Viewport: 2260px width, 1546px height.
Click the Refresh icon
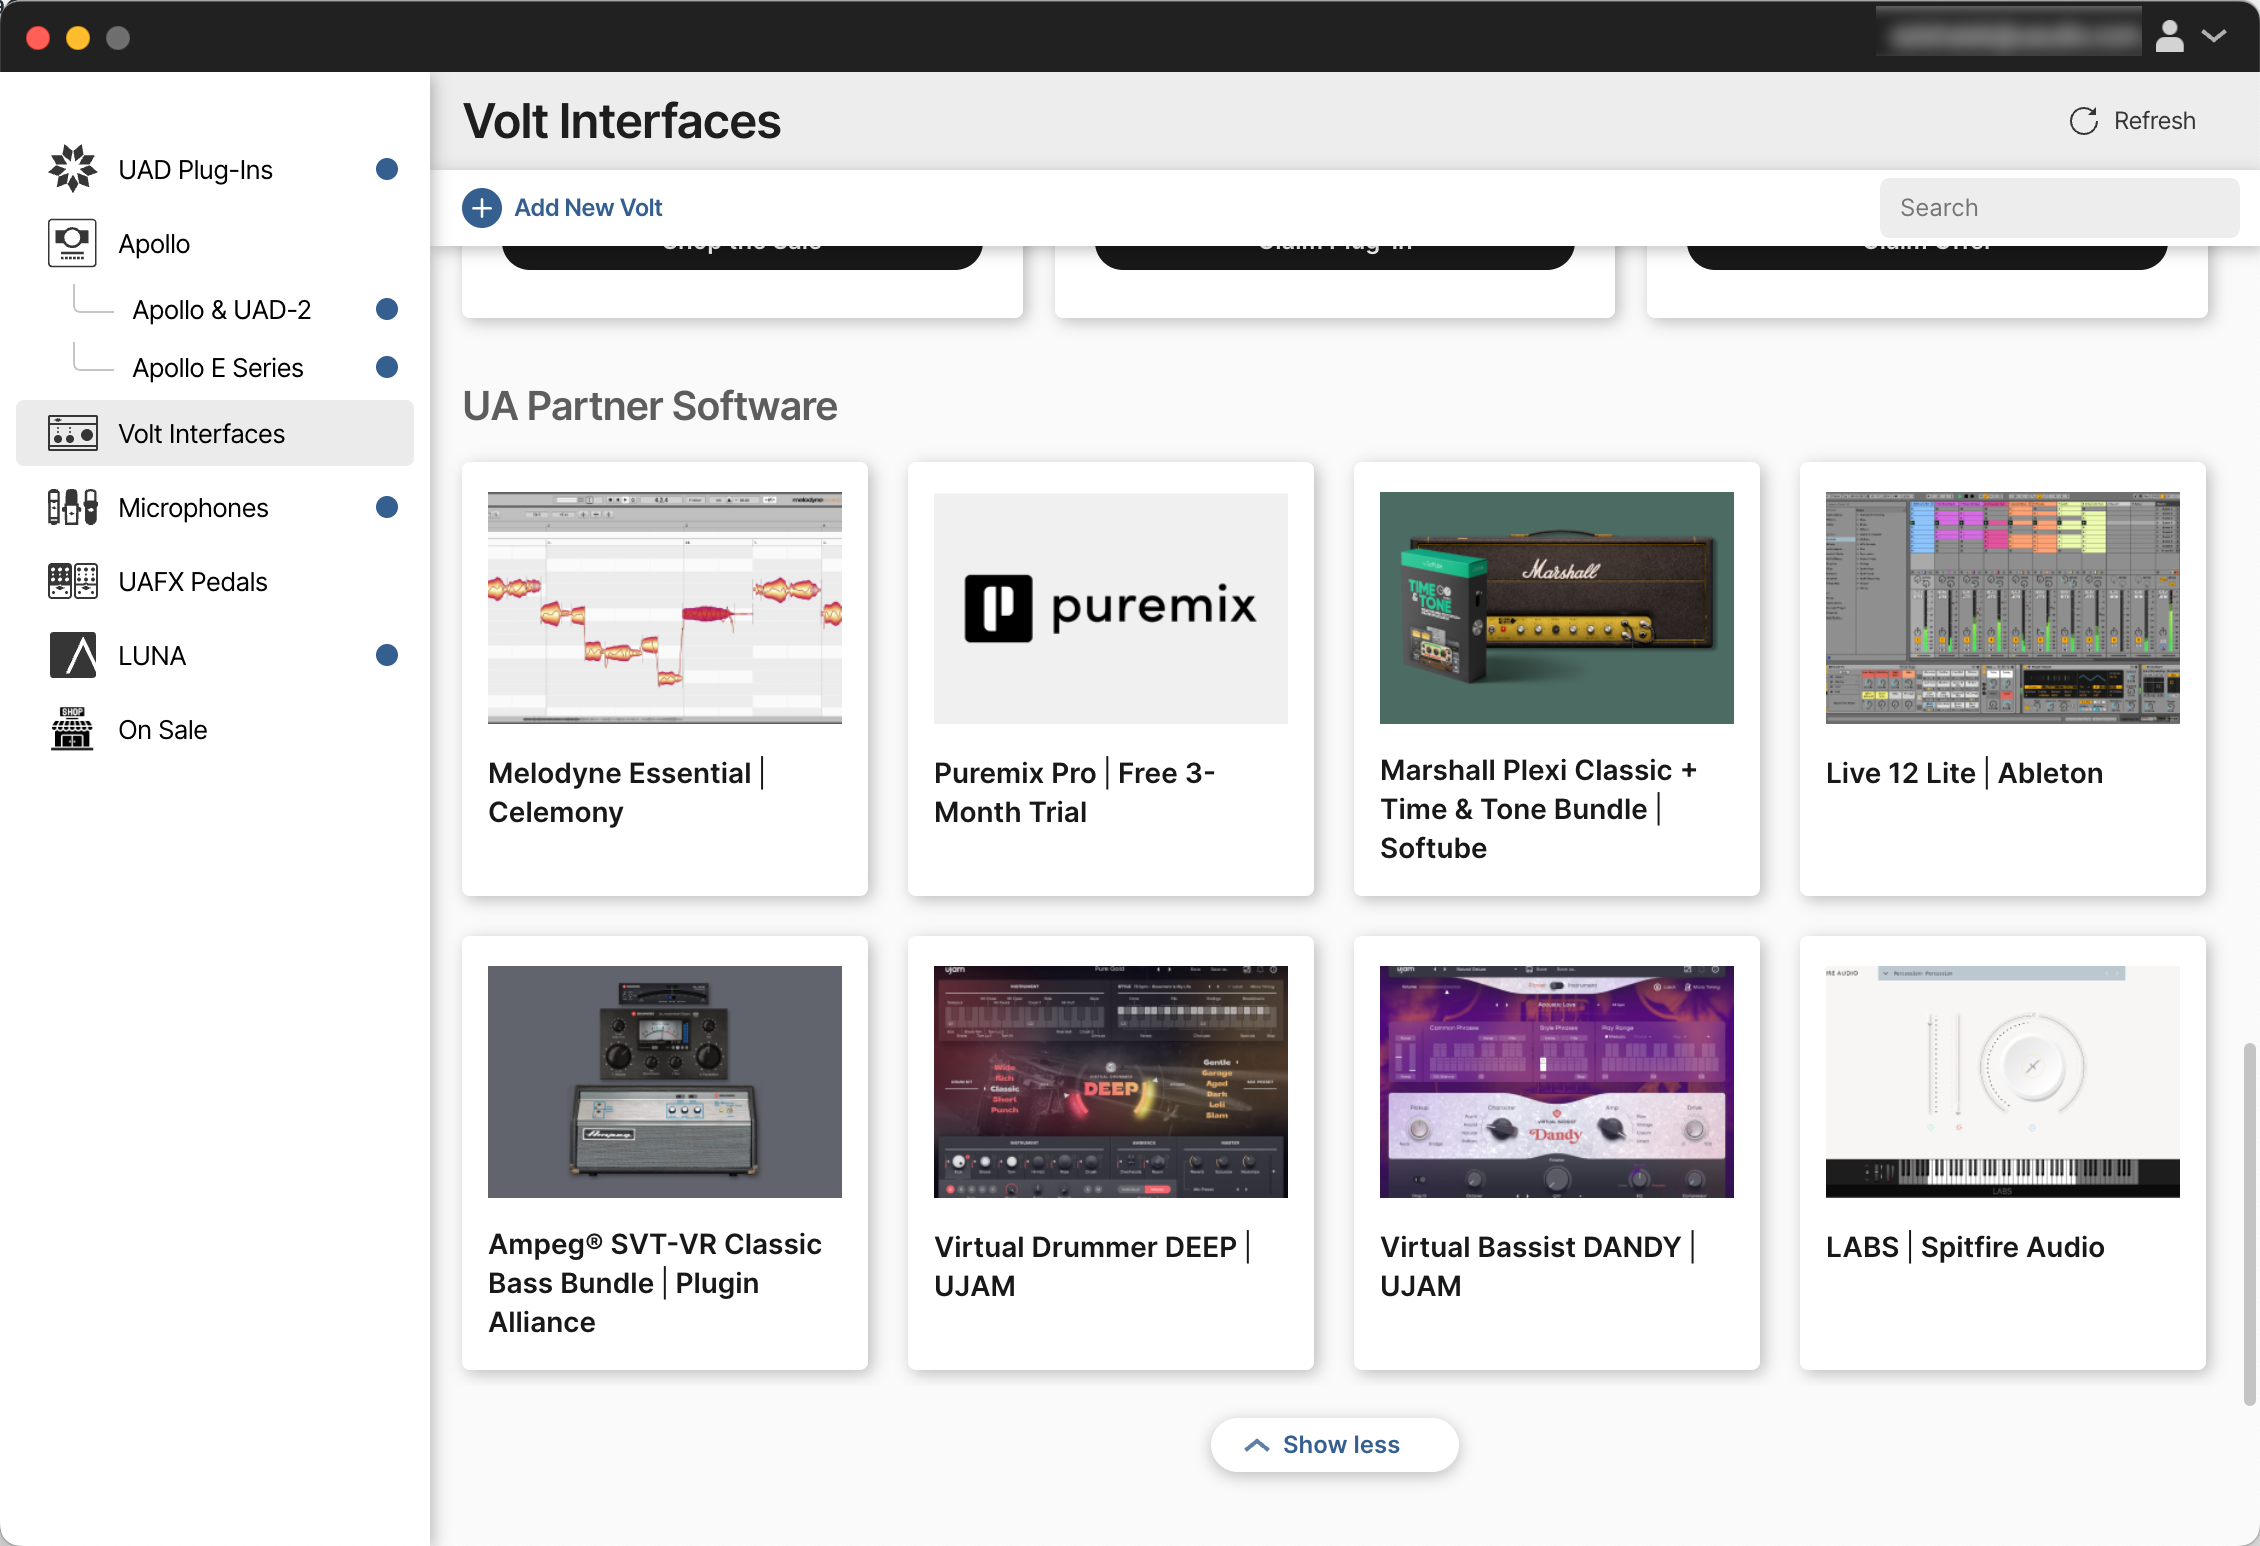tap(2083, 120)
